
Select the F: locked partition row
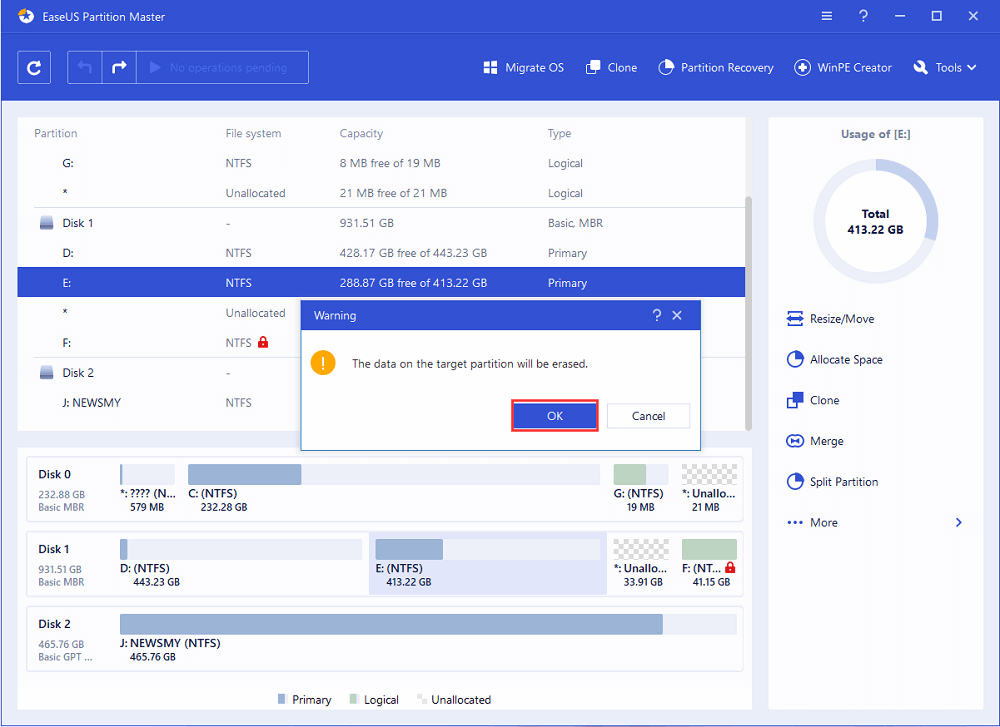click(x=159, y=343)
